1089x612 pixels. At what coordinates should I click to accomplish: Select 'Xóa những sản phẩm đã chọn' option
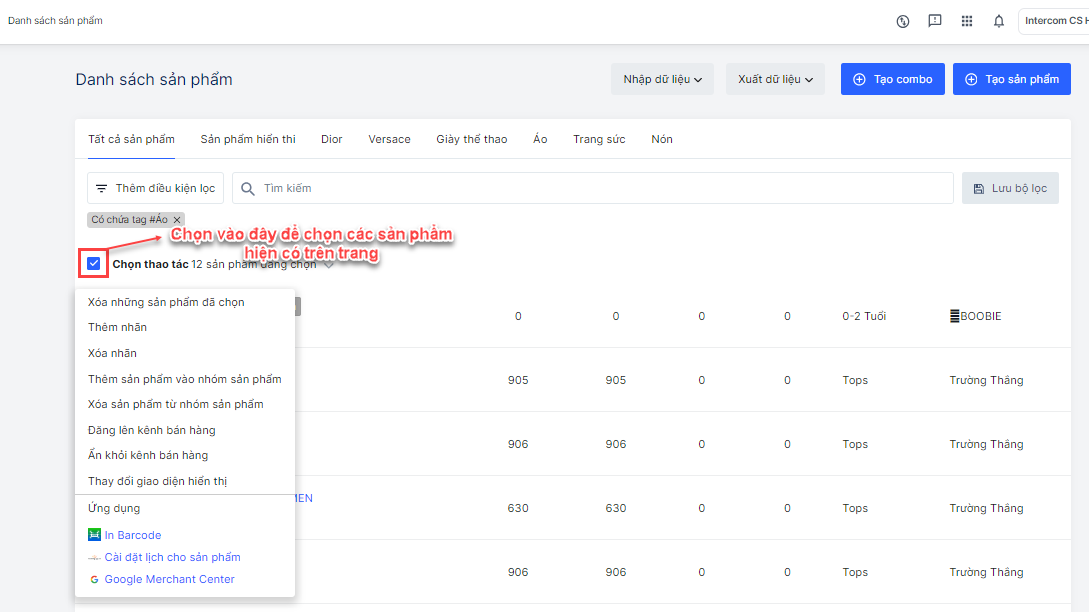click(166, 302)
